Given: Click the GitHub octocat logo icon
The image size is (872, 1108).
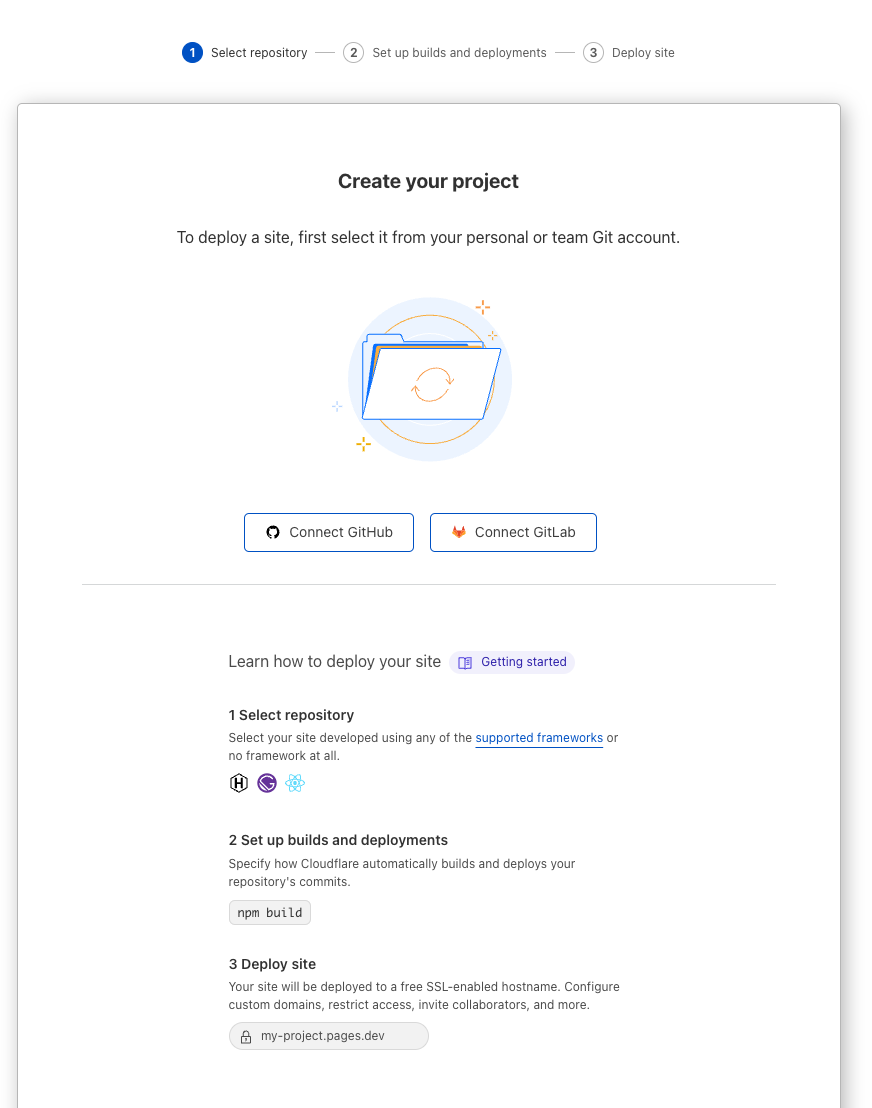Looking at the screenshot, I should pyautogui.click(x=273, y=532).
